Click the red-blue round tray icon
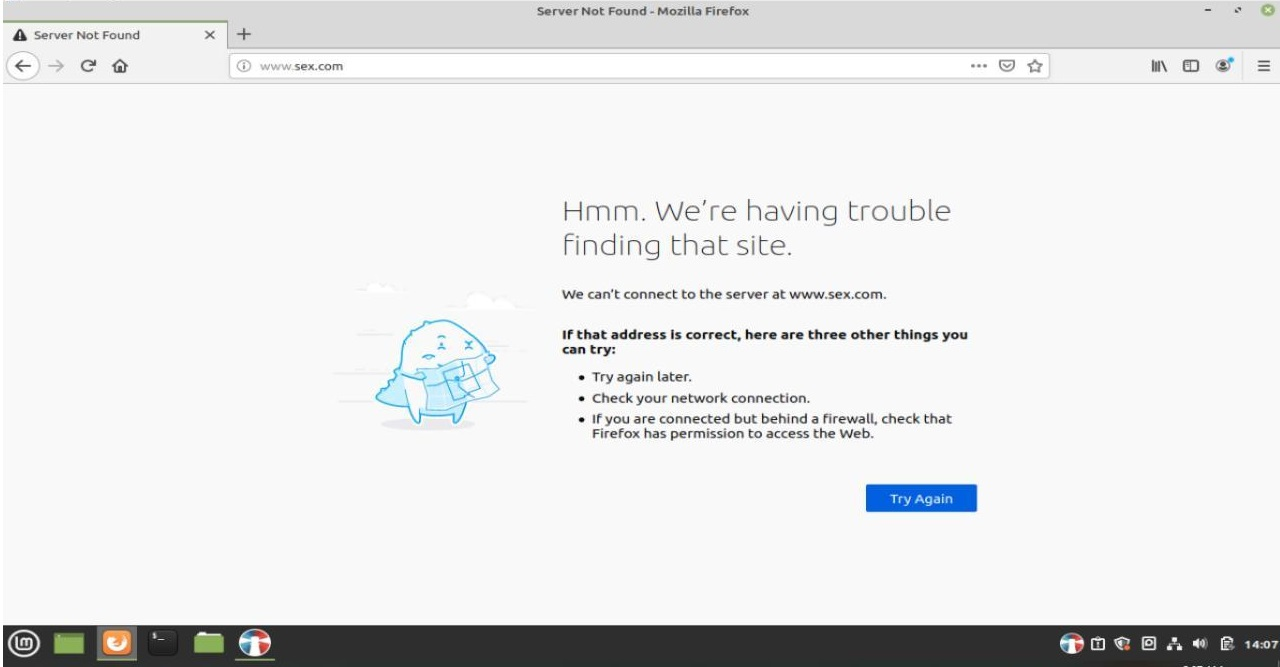The image size is (1280, 667). [1071, 645]
